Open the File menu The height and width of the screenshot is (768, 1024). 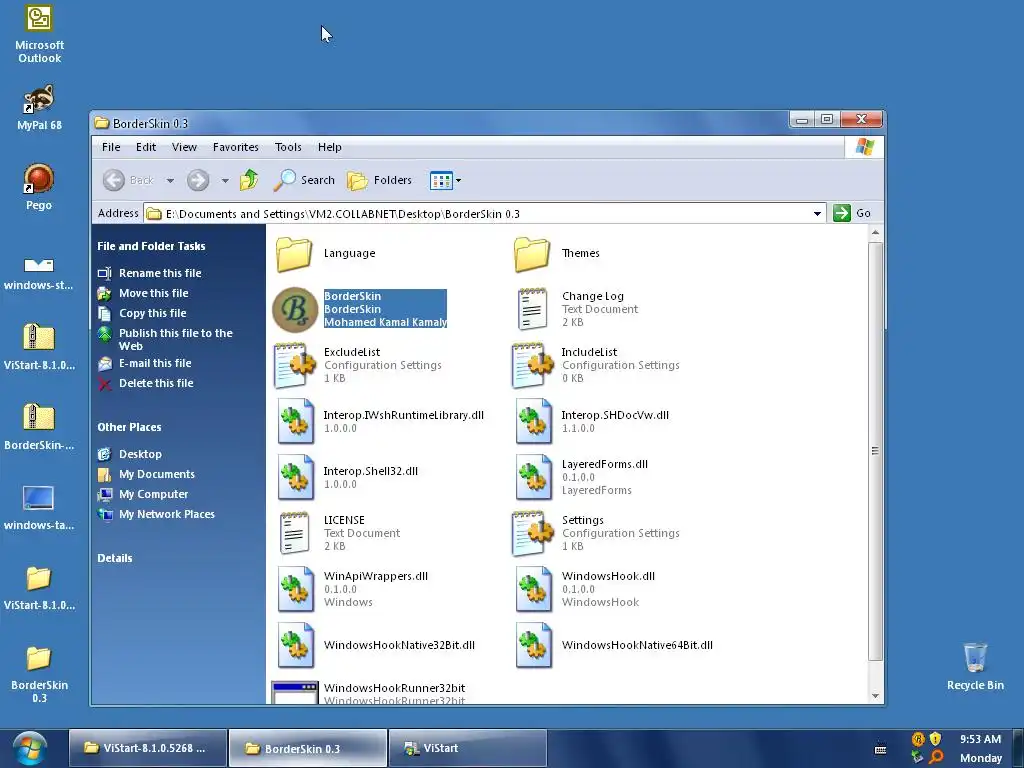pyautogui.click(x=111, y=147)
